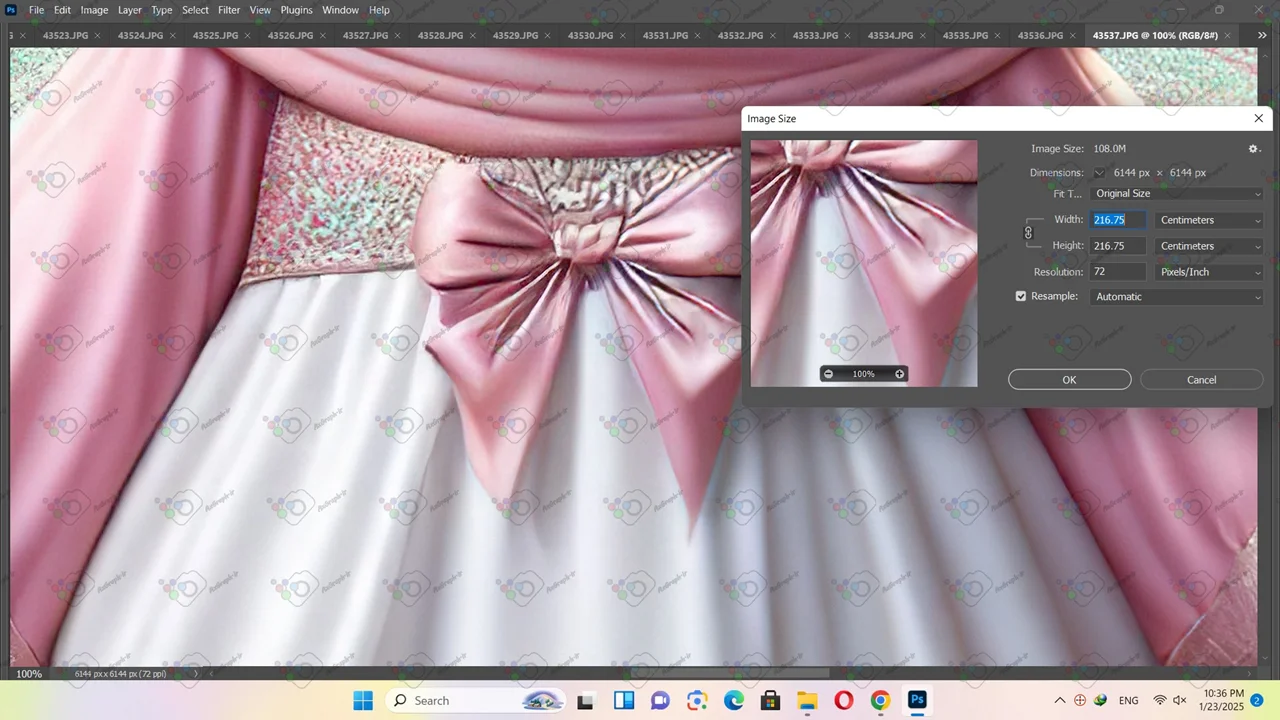This screenshot has height=720, width=1280.
Task: Close the 43523.JPG document tab
Action: [97, 36]
